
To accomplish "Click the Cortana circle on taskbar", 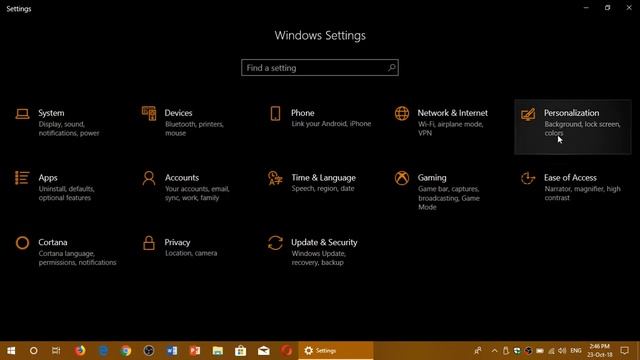I will (33, 351).
